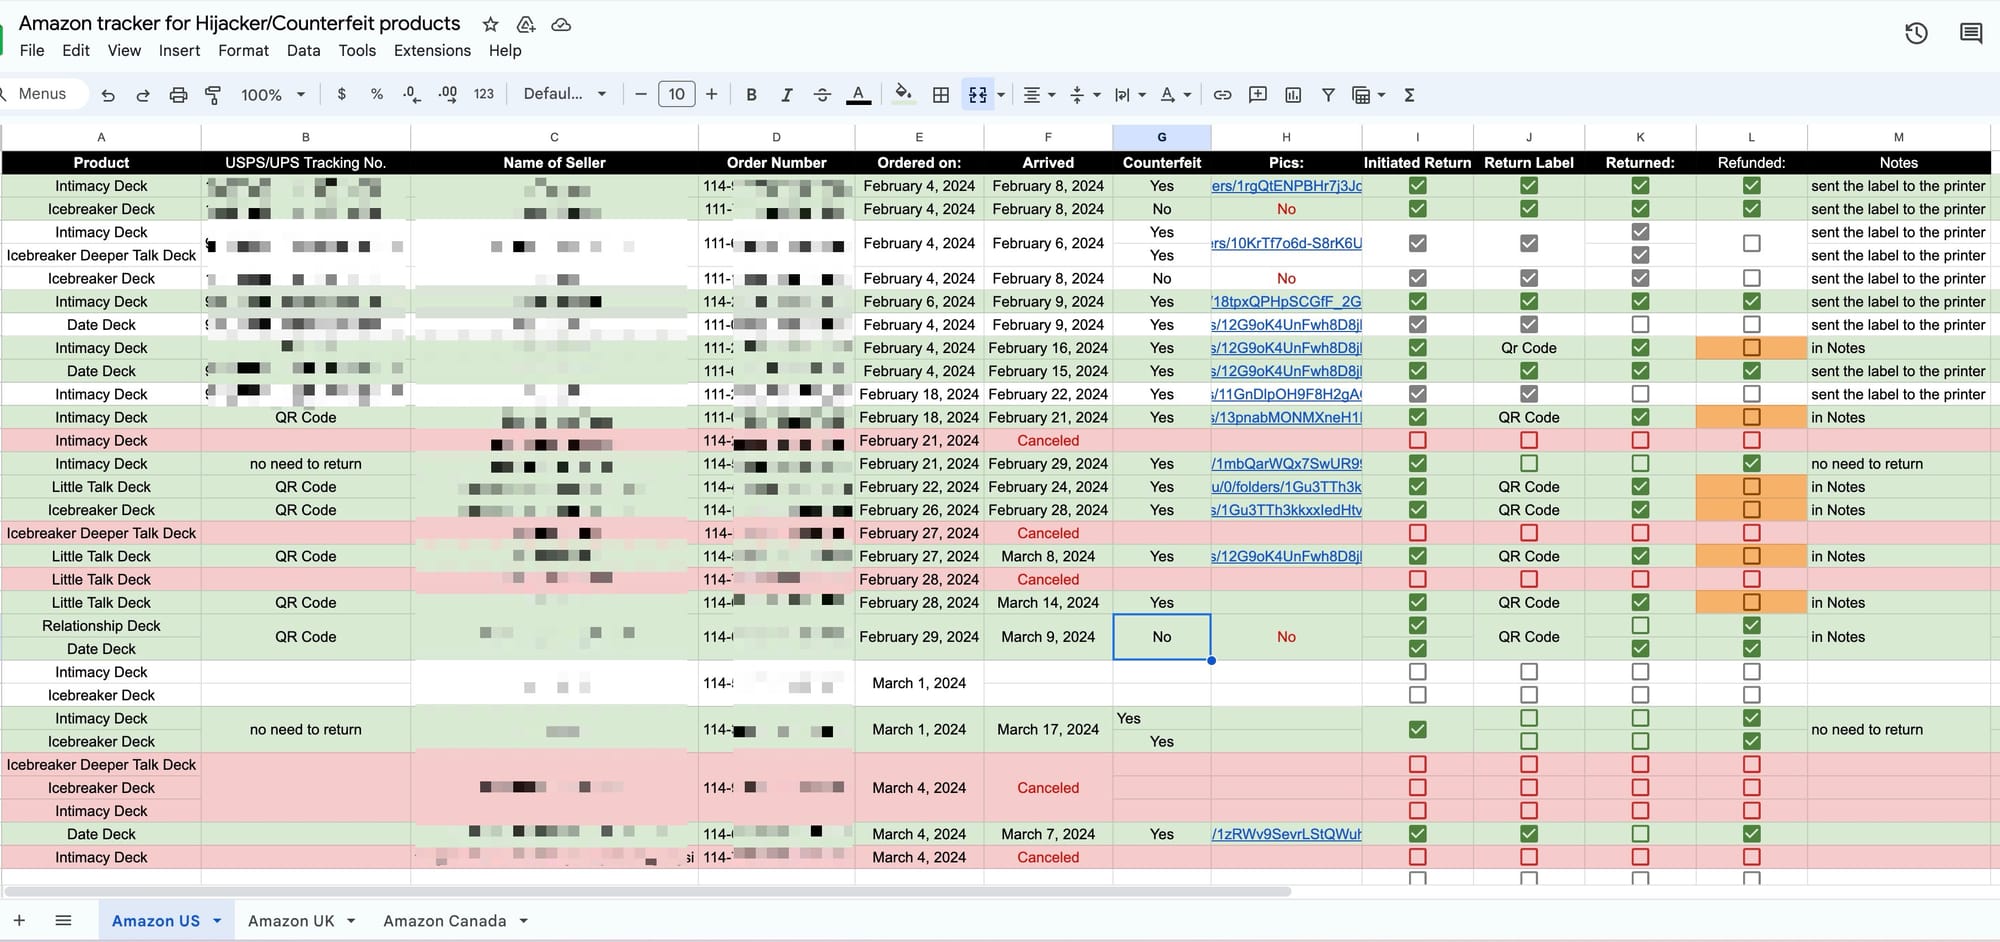Insert a comment
The width and height of the screenshot is (2000, 942).
[x=1257, y=94]
